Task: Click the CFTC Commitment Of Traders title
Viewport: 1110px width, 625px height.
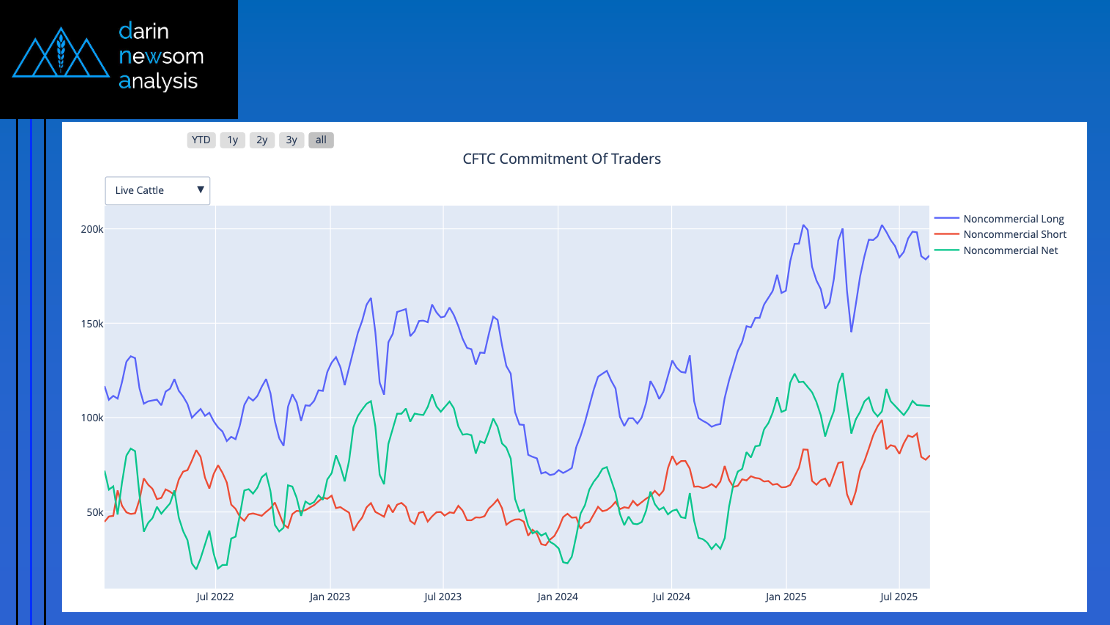Action: [x=561, y=159]
